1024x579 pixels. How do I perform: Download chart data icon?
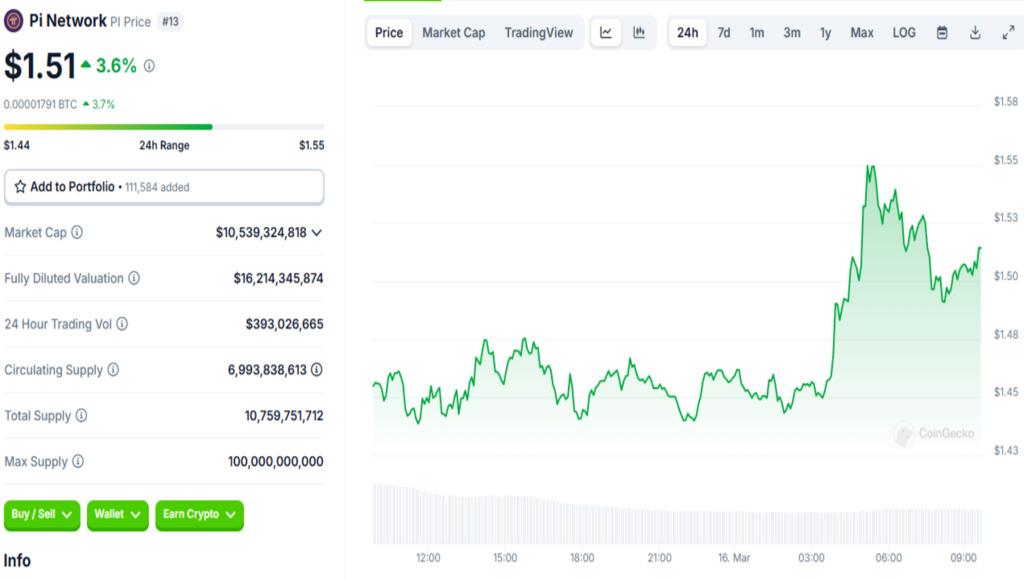(x=975, y=33)
